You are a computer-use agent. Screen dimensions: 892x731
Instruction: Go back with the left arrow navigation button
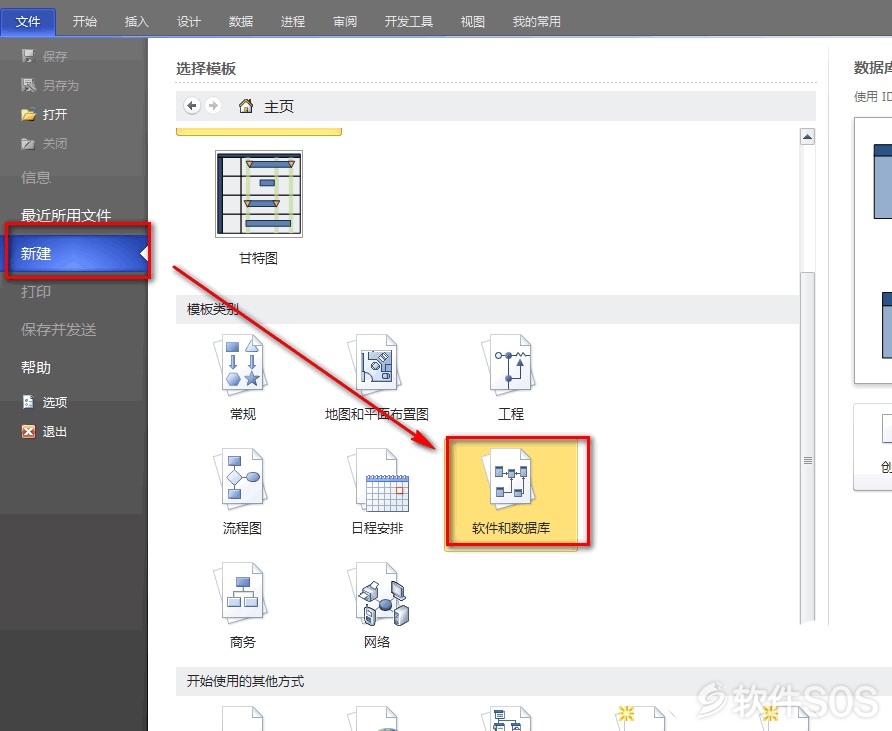point(192,106)
